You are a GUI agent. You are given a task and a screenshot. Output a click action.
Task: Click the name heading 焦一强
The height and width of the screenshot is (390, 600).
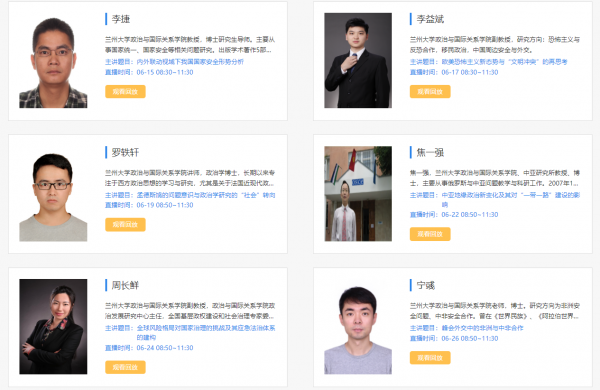pos(430,152)
